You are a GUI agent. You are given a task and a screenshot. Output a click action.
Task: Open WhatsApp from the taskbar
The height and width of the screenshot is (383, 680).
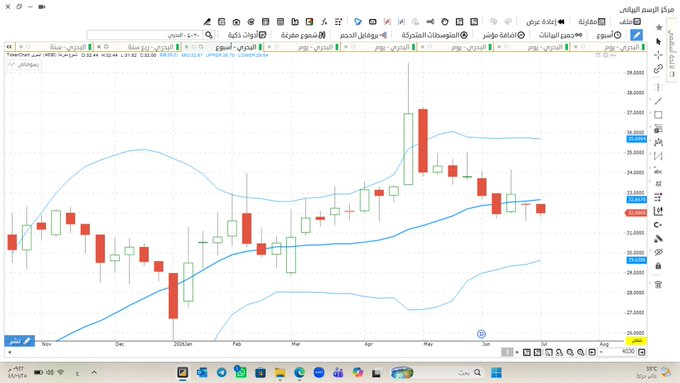point(241,373)
